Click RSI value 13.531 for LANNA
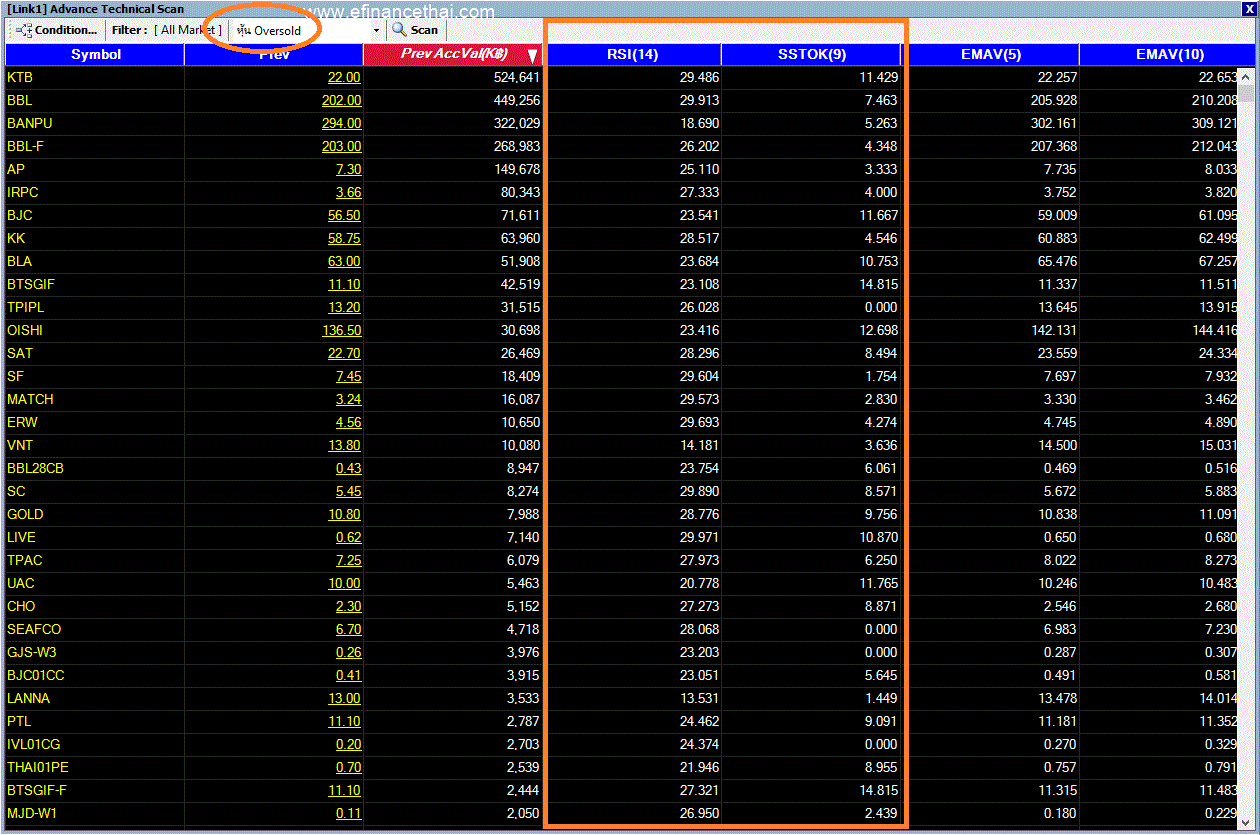This screenshot has height=835, width=1260. click(699, 698)
